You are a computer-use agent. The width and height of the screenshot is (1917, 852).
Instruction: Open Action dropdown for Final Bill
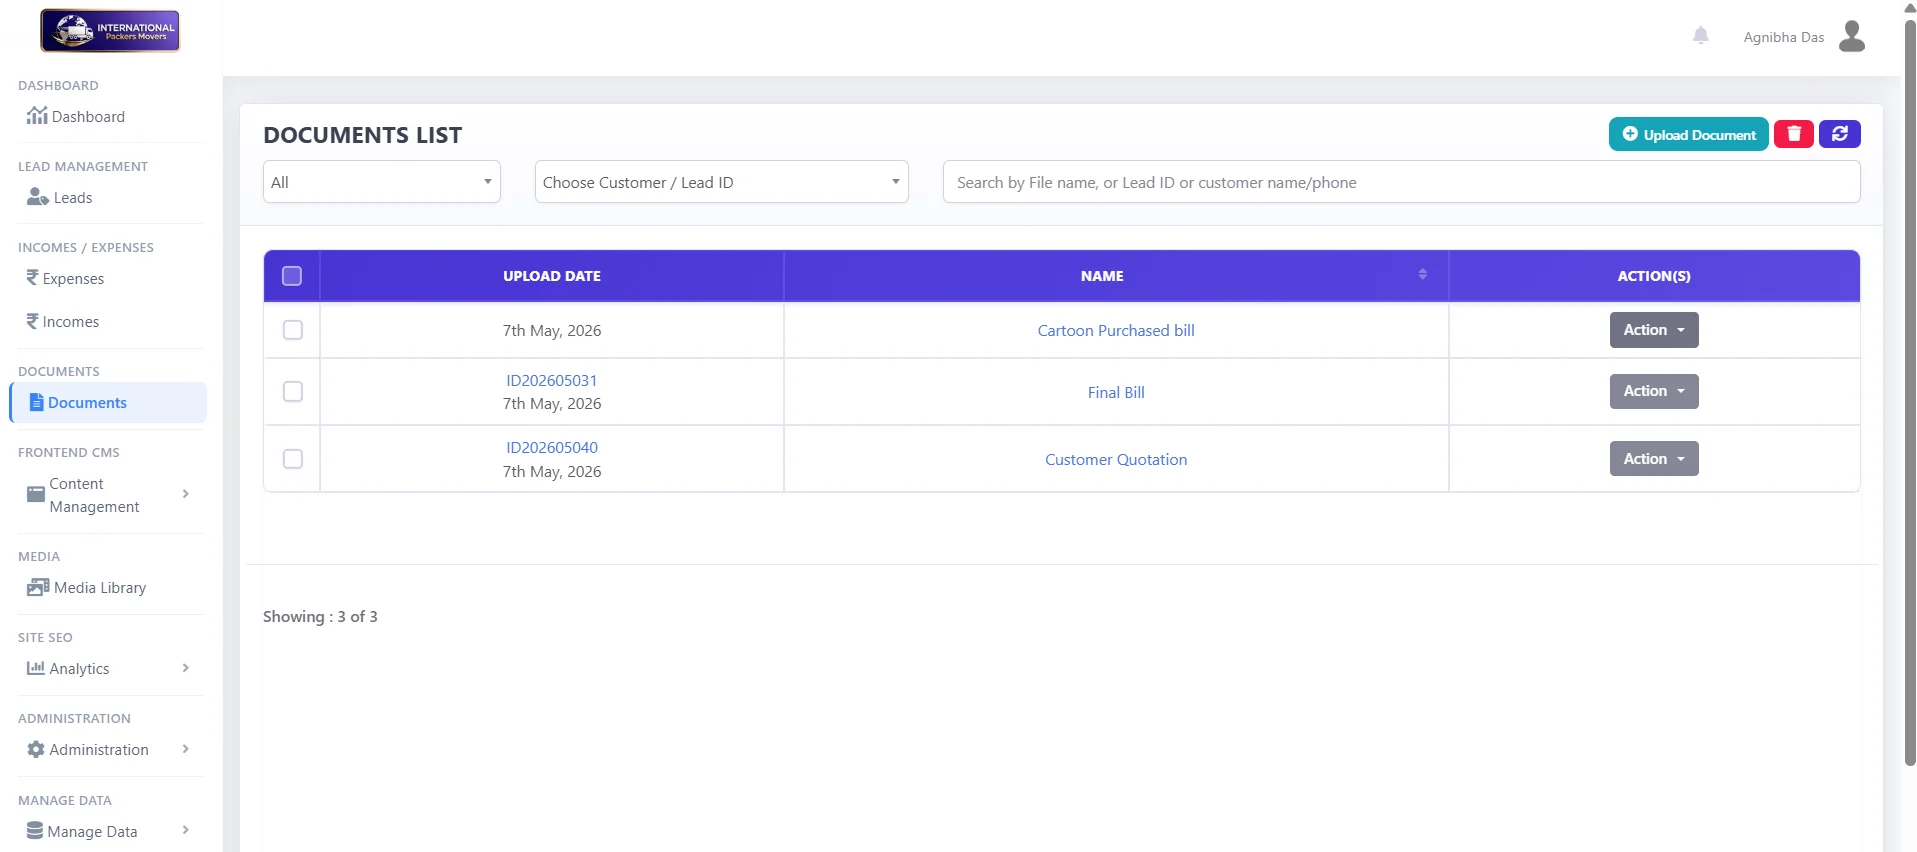[1654, 391]
